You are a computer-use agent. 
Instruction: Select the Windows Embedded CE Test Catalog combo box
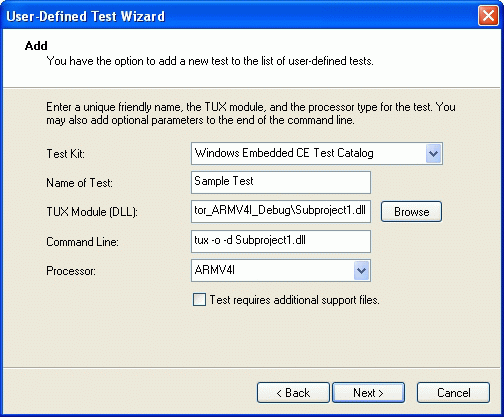click(317, 154)
